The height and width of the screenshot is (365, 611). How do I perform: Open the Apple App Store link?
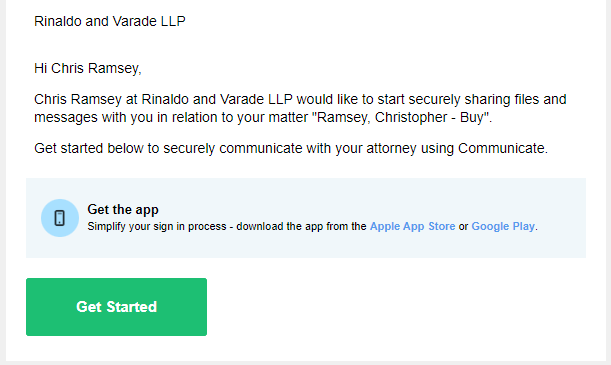[x=412, y=226]
